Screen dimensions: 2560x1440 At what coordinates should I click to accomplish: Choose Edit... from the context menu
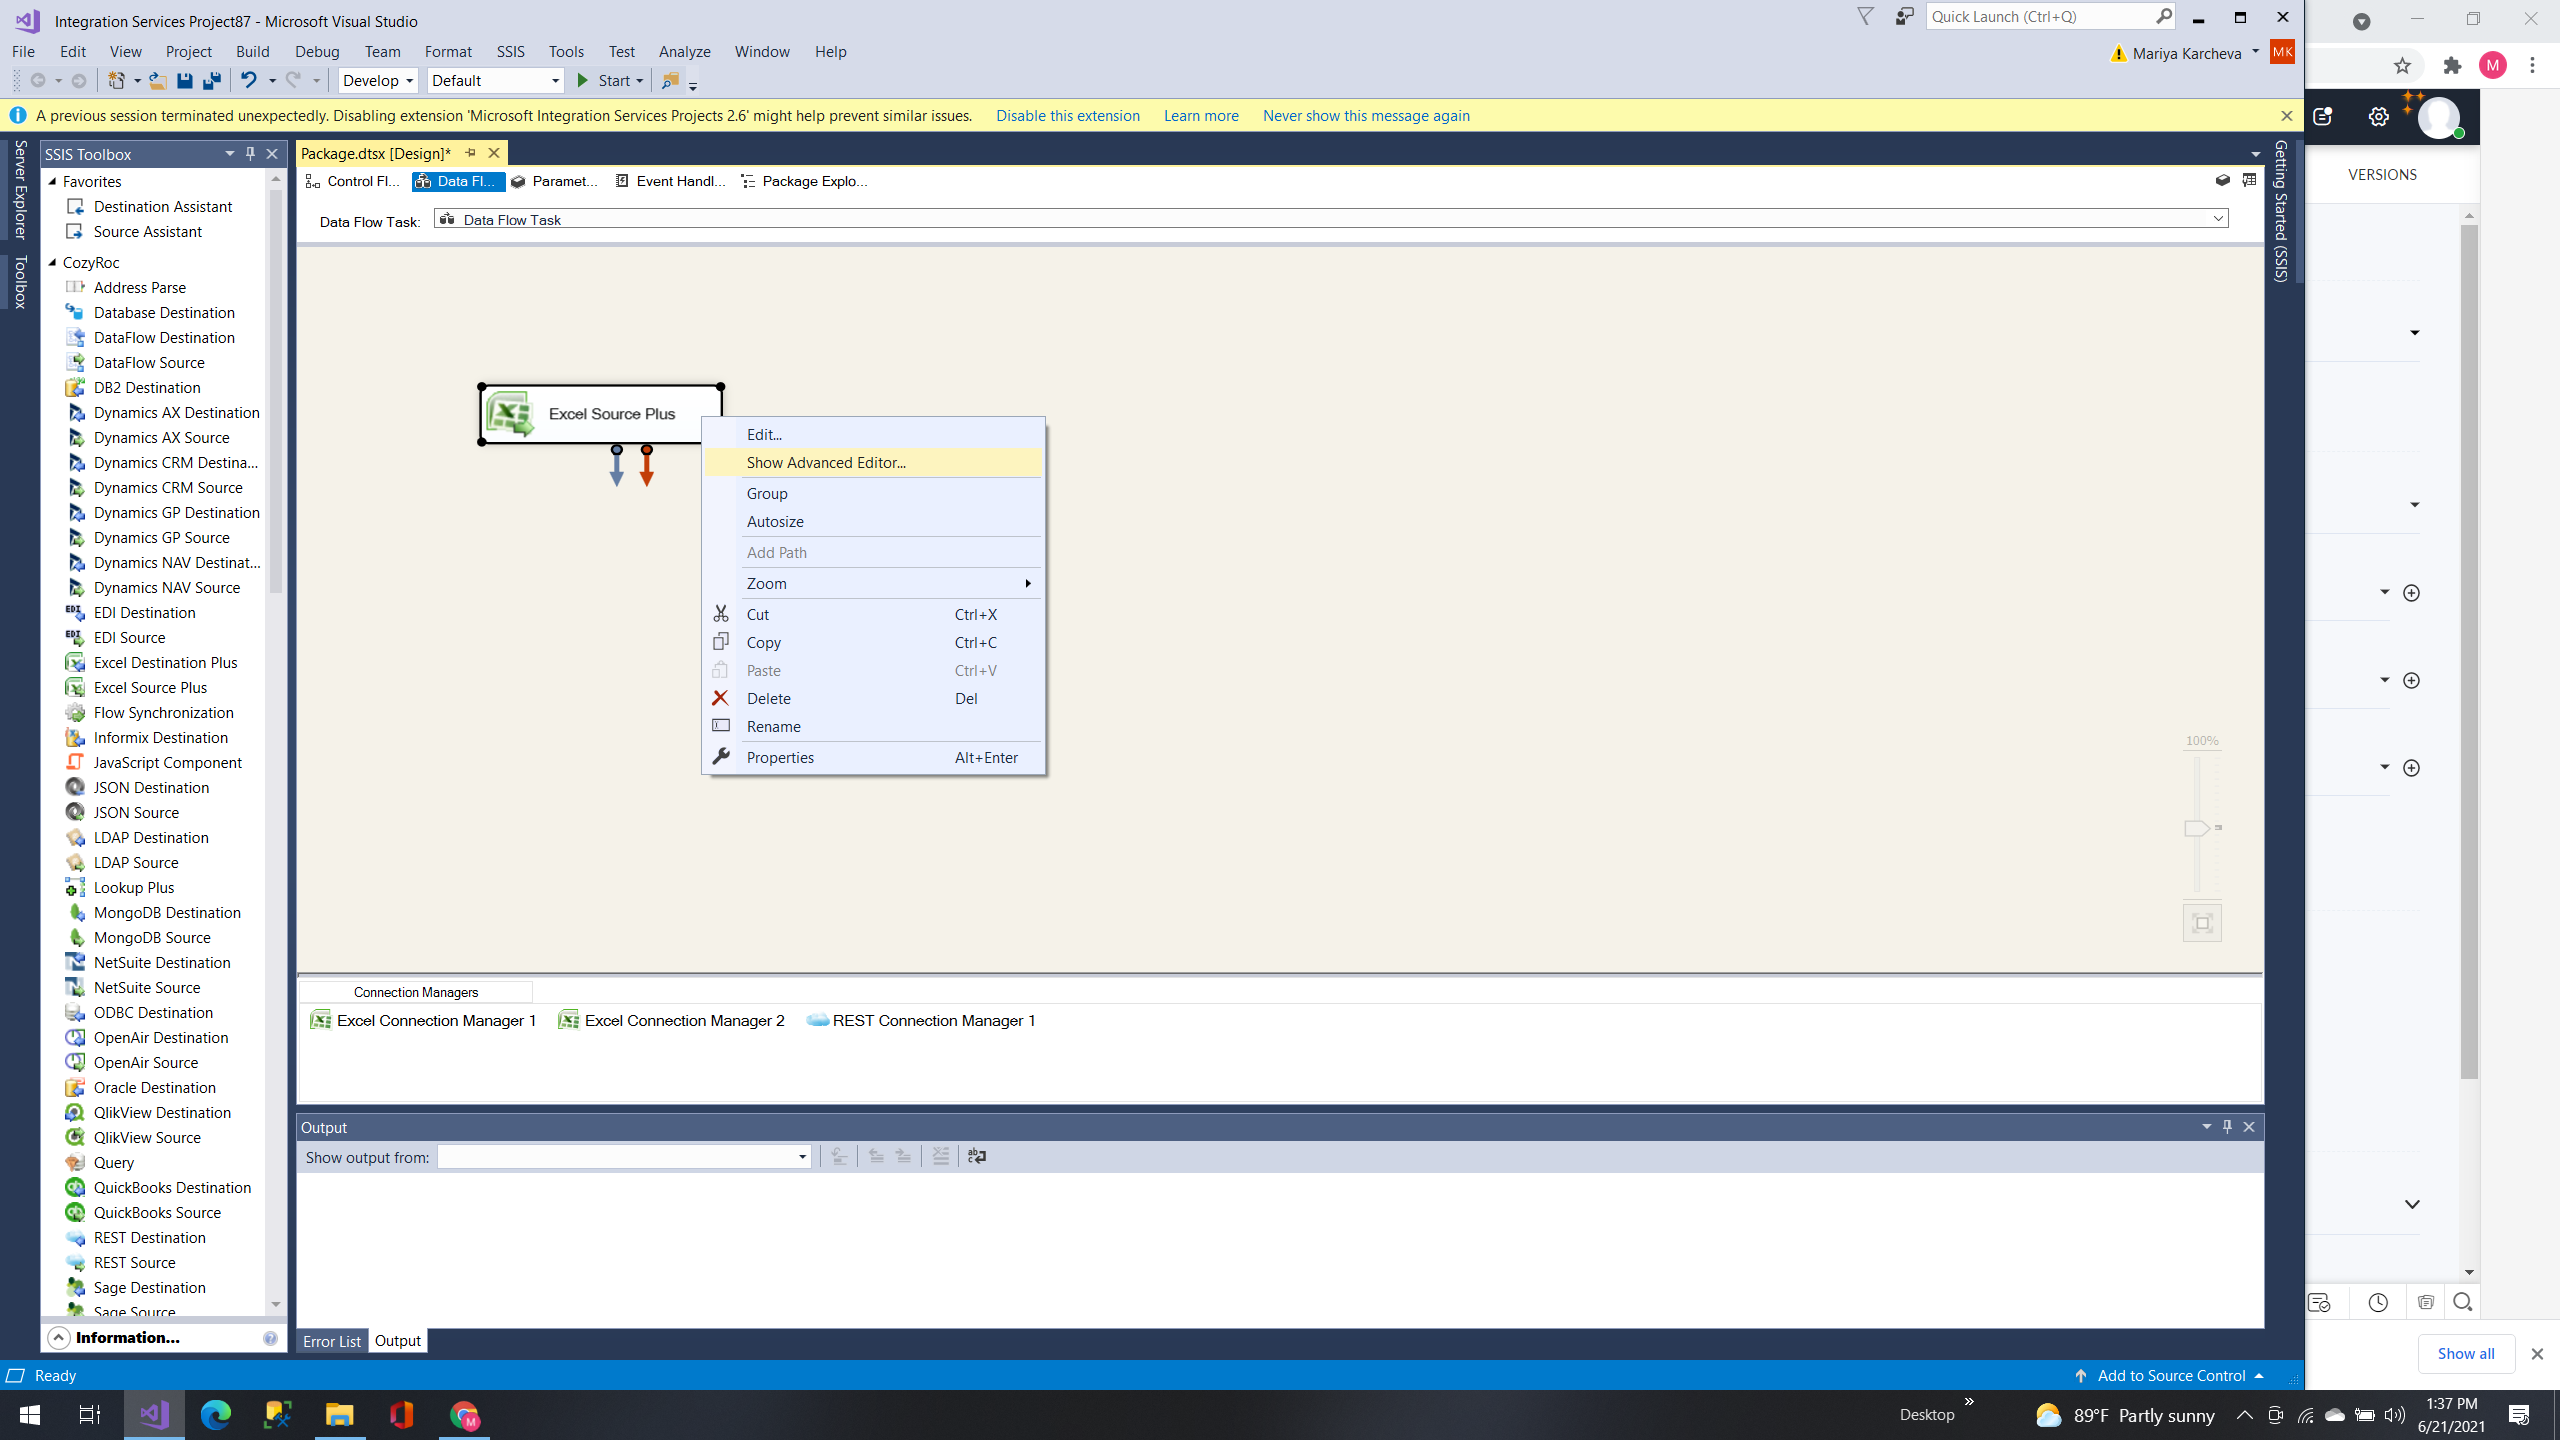[x=873, y=434]
